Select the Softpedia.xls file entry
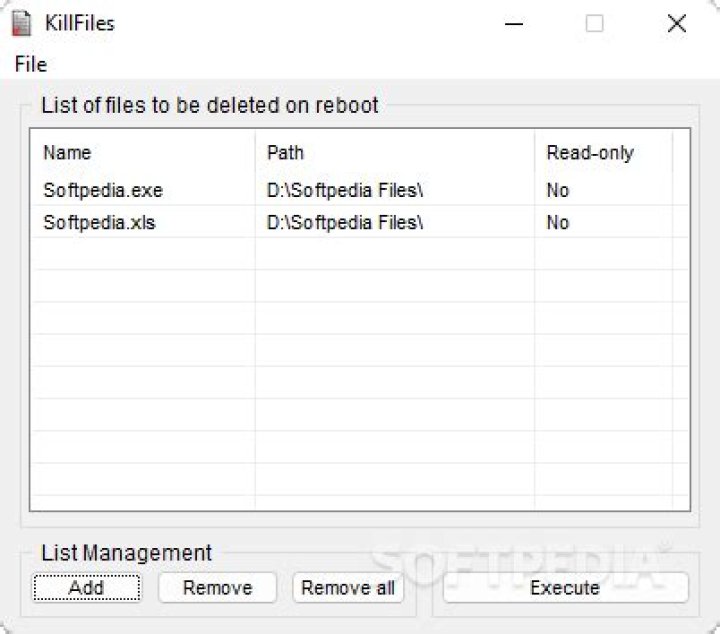 coord(99,222)
